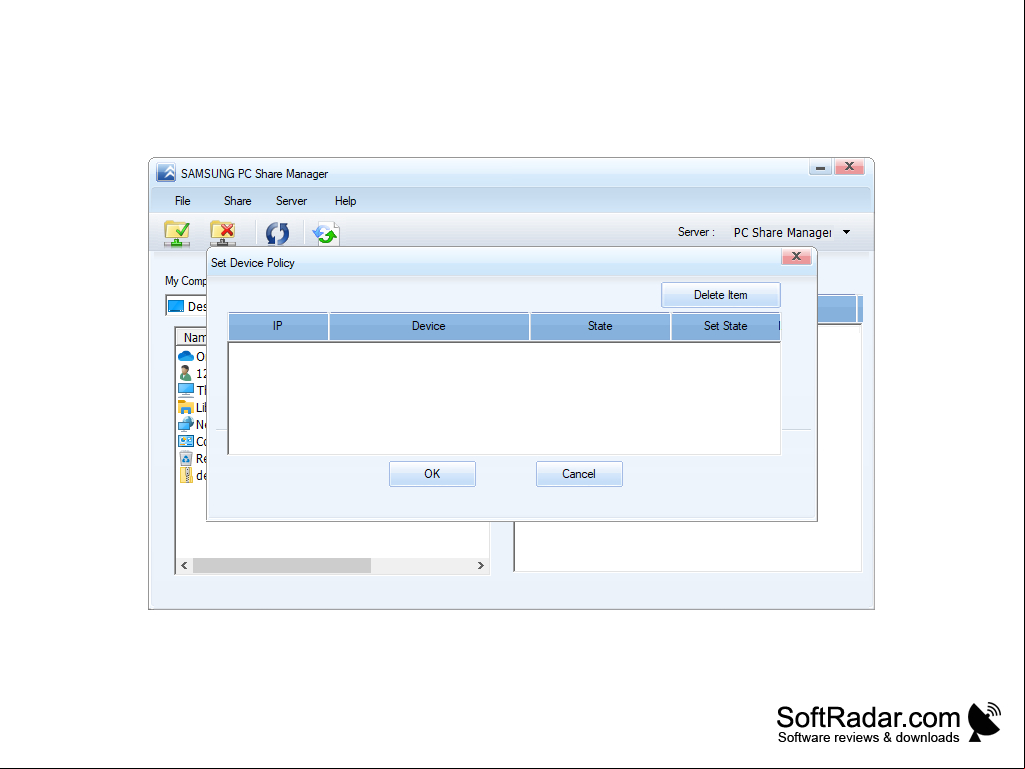Click the State column header
The width and height of the screenshot is (1025, 769).
pos(600,326)
